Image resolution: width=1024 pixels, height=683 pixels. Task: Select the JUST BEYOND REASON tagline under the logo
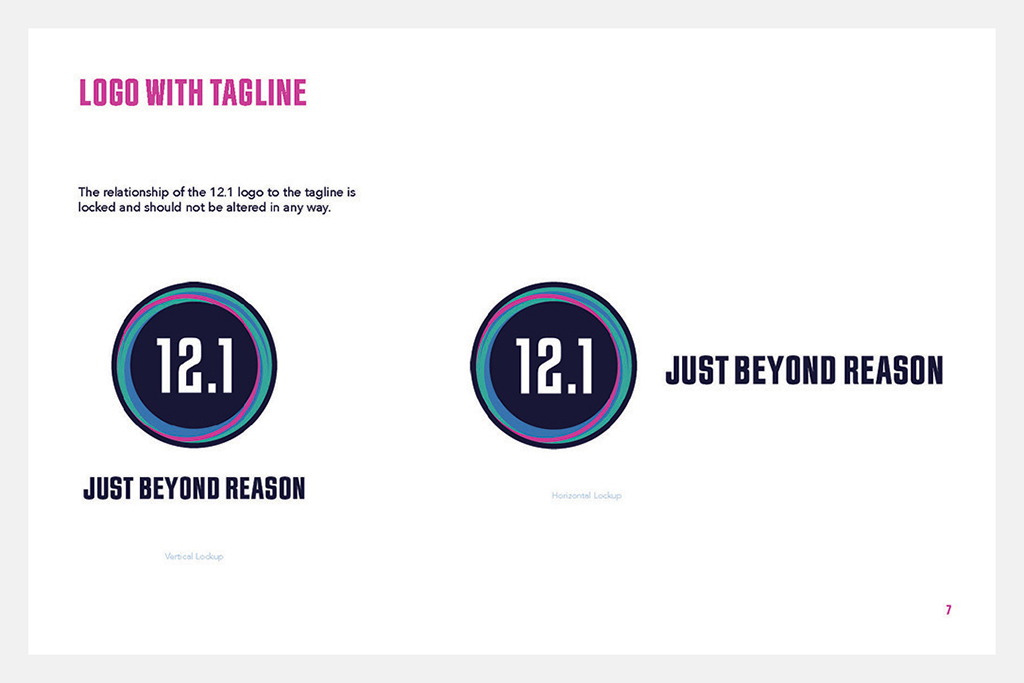[x=194, y=488]
